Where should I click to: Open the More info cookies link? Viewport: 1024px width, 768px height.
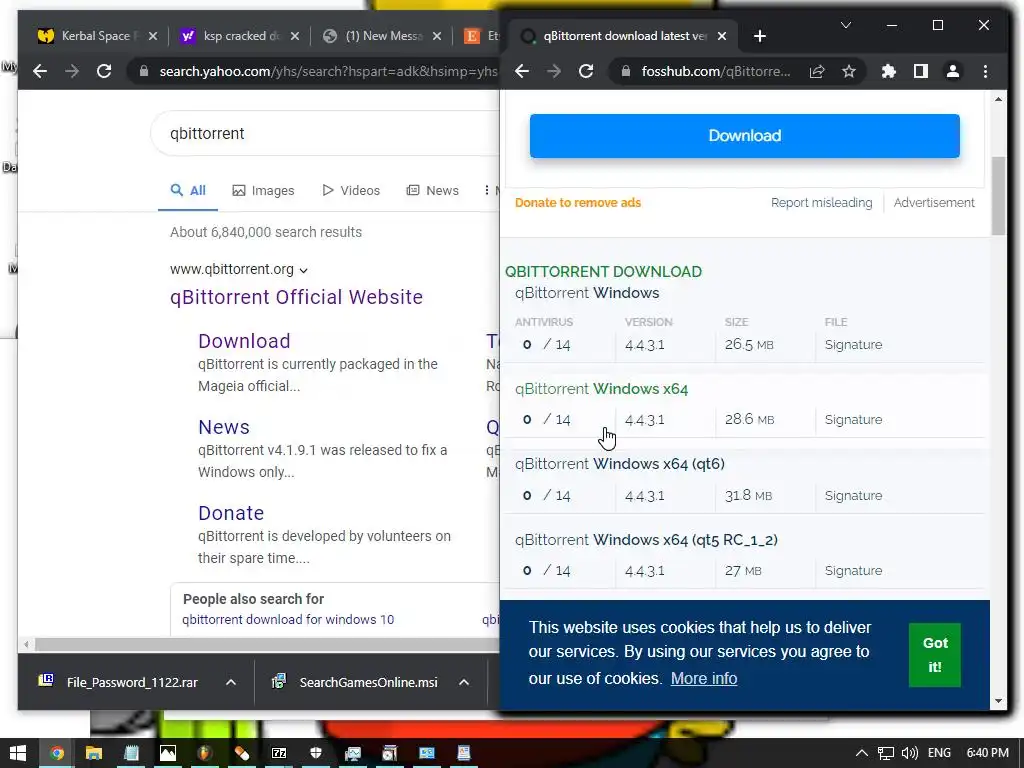(703, 679)
